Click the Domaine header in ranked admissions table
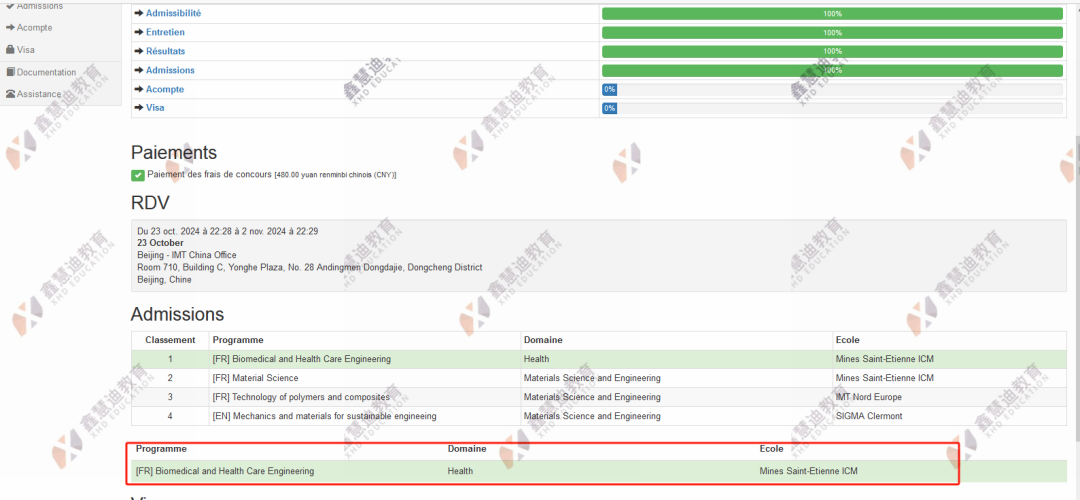The height and width of the screenshot is (500, 1080). (x=543, y=340)
